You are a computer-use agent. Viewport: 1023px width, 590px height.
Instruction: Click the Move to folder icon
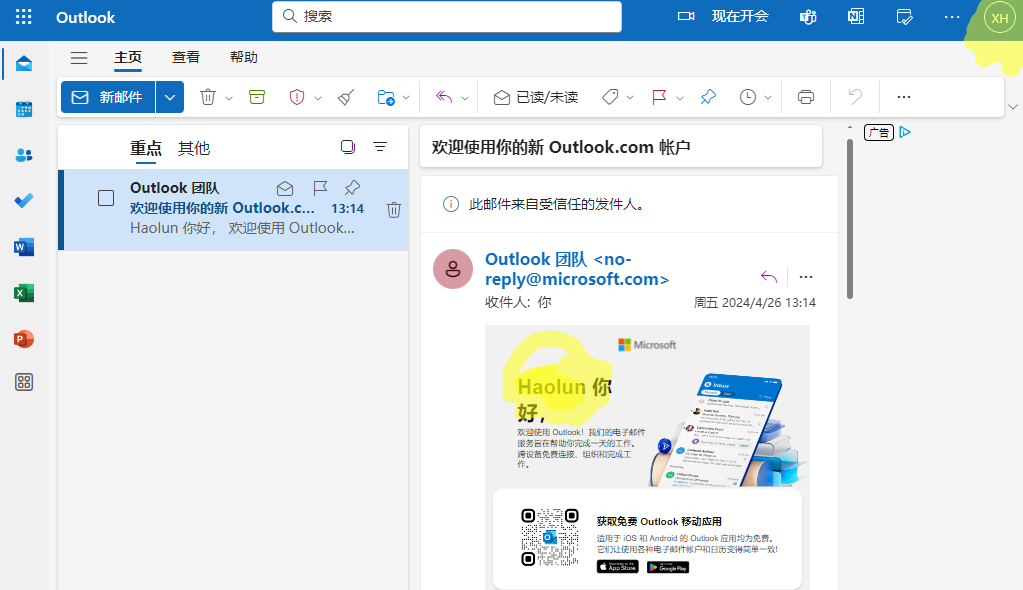[x=386, y=97]
